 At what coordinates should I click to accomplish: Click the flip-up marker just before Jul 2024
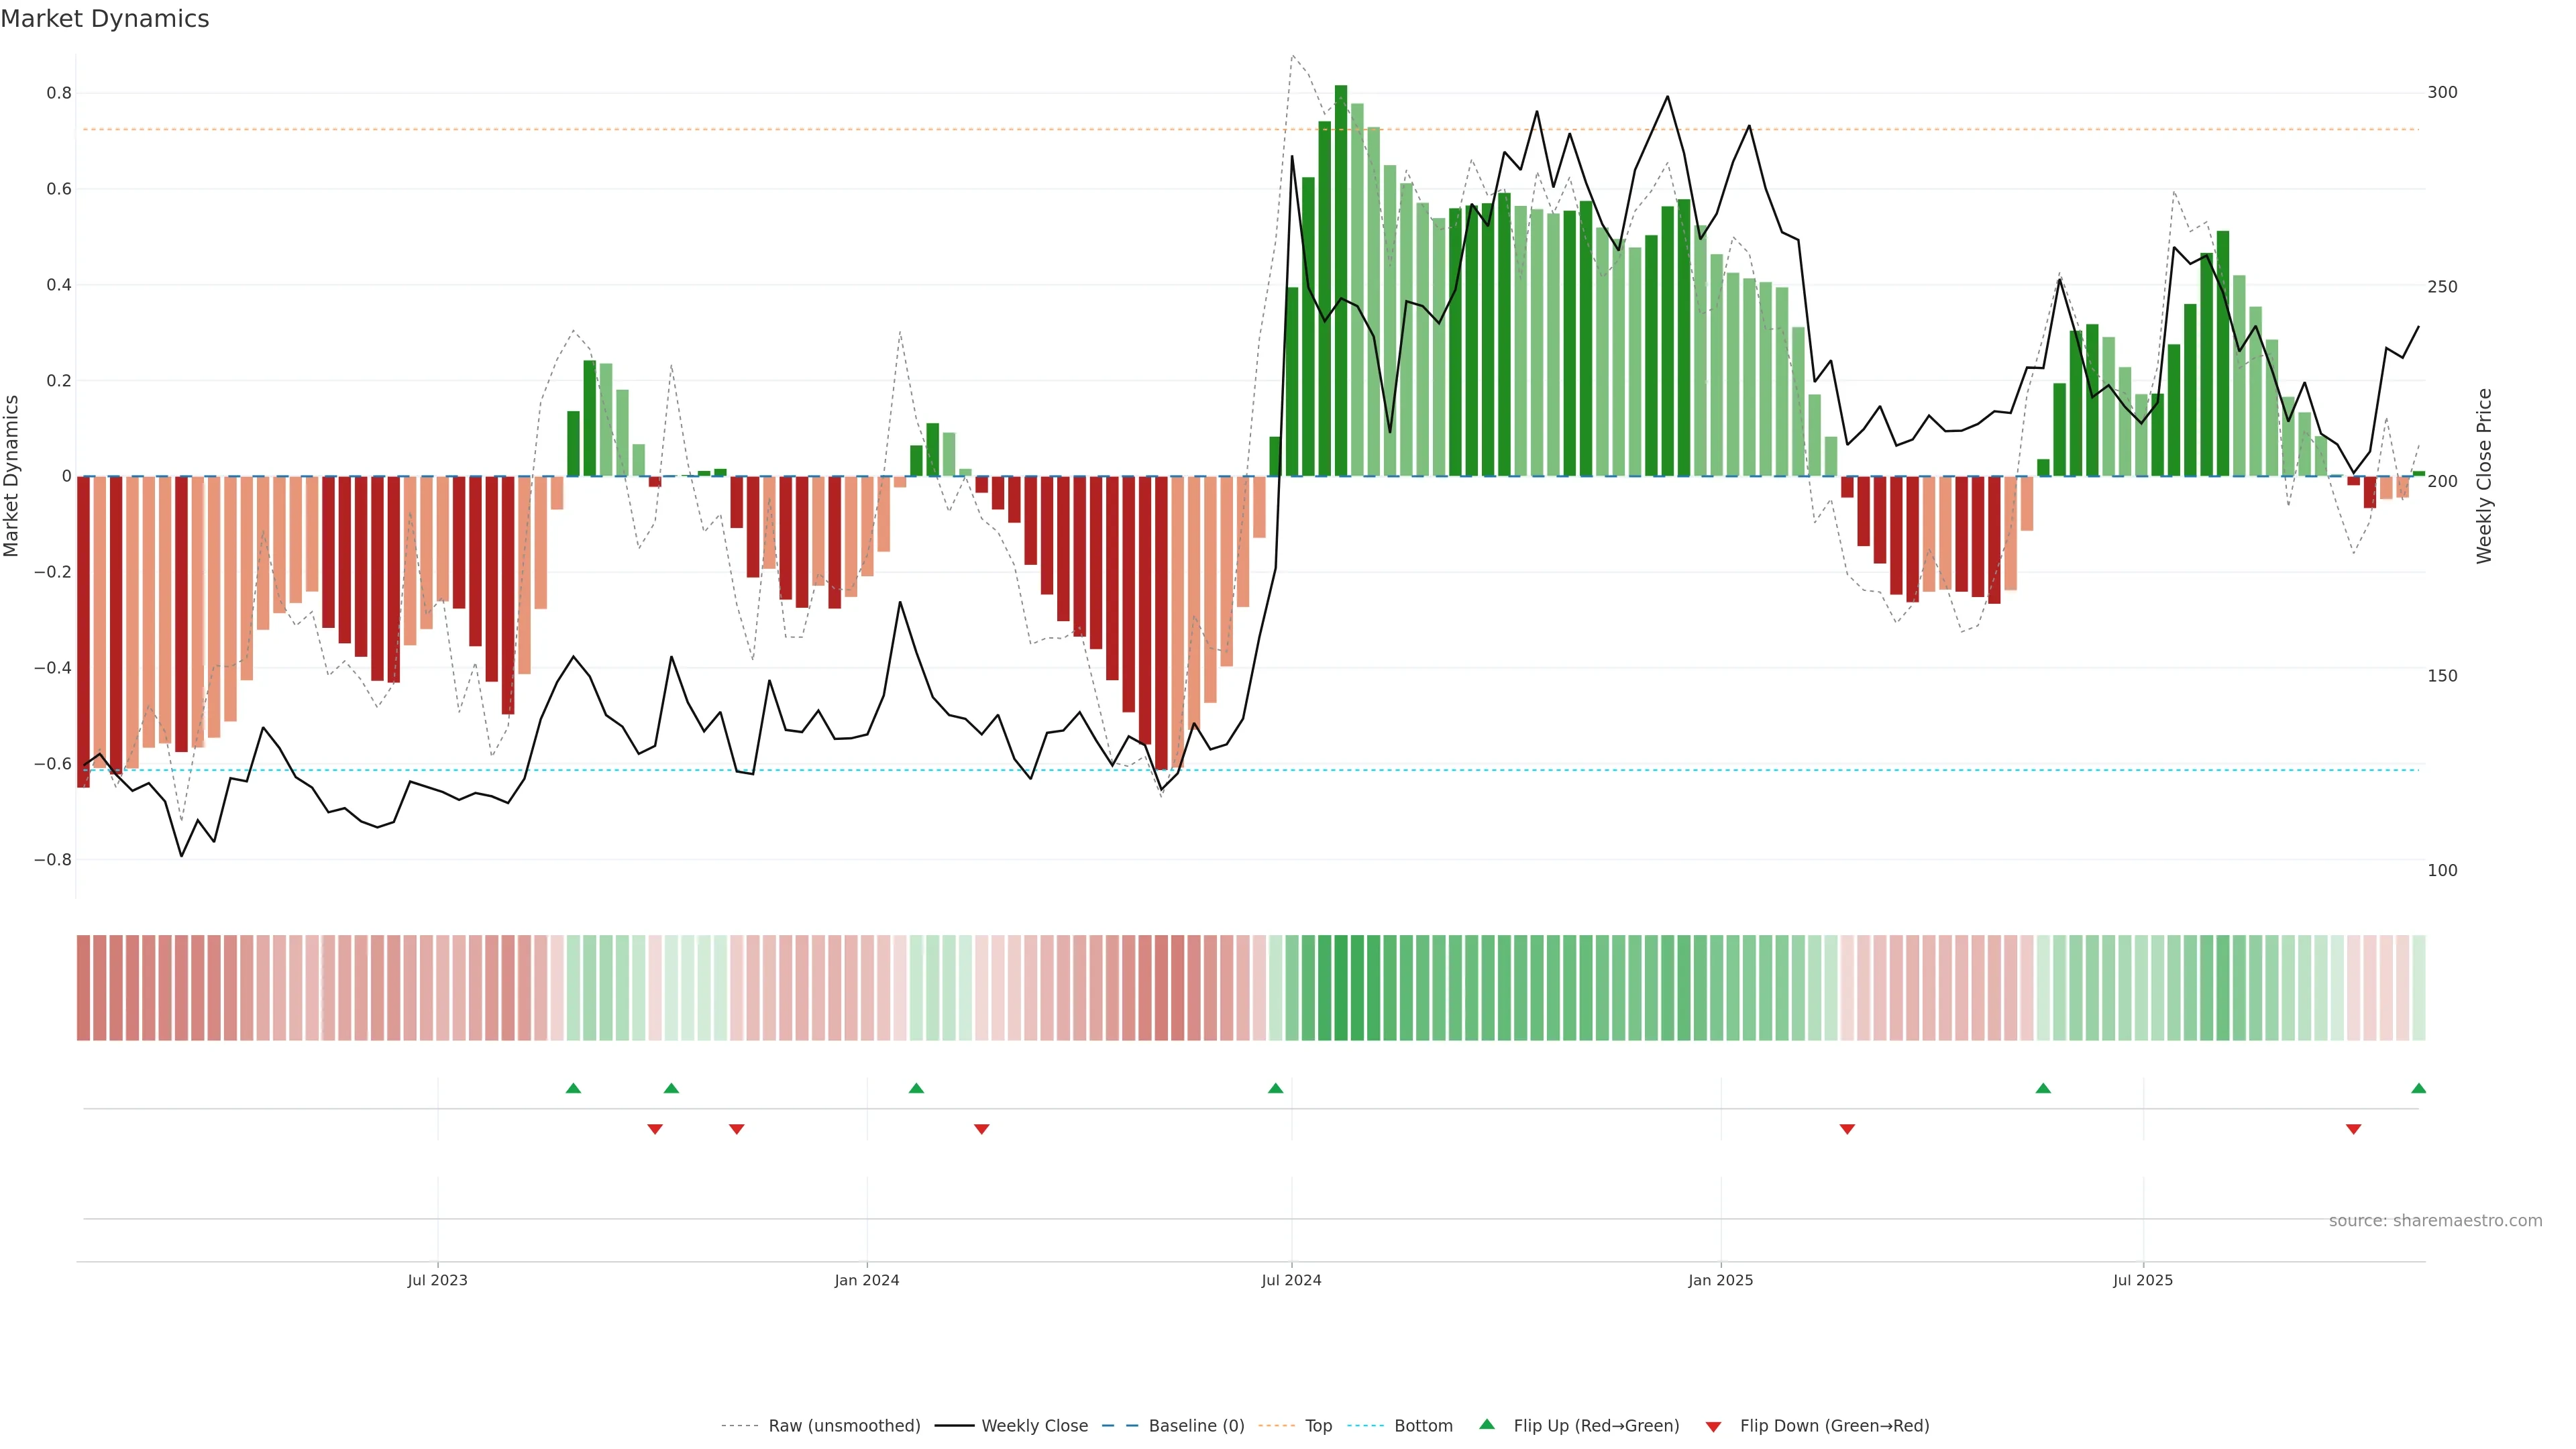coord(1275,1088)
